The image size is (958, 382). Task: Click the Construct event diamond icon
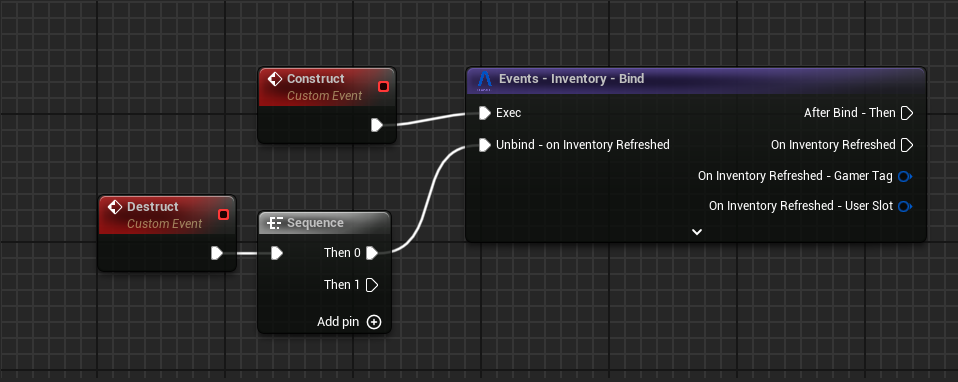(275, 79)
